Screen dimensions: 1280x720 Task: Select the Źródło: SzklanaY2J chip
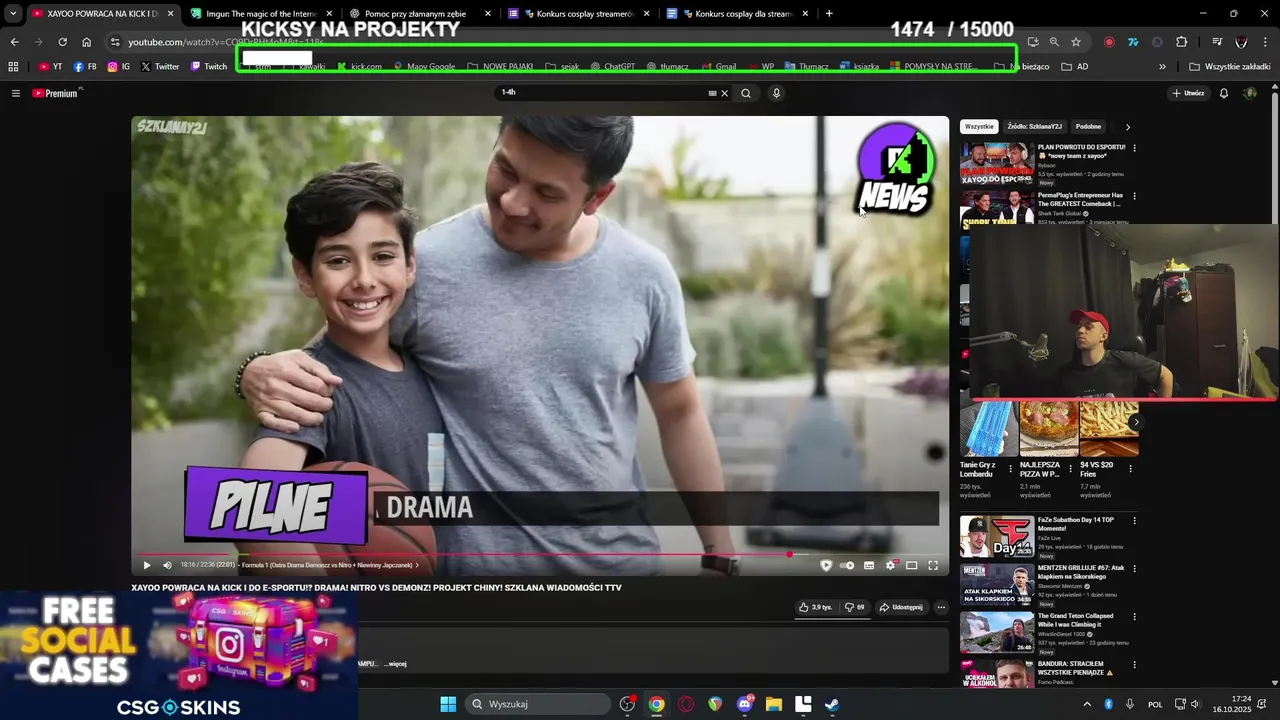pos(1035,127)
